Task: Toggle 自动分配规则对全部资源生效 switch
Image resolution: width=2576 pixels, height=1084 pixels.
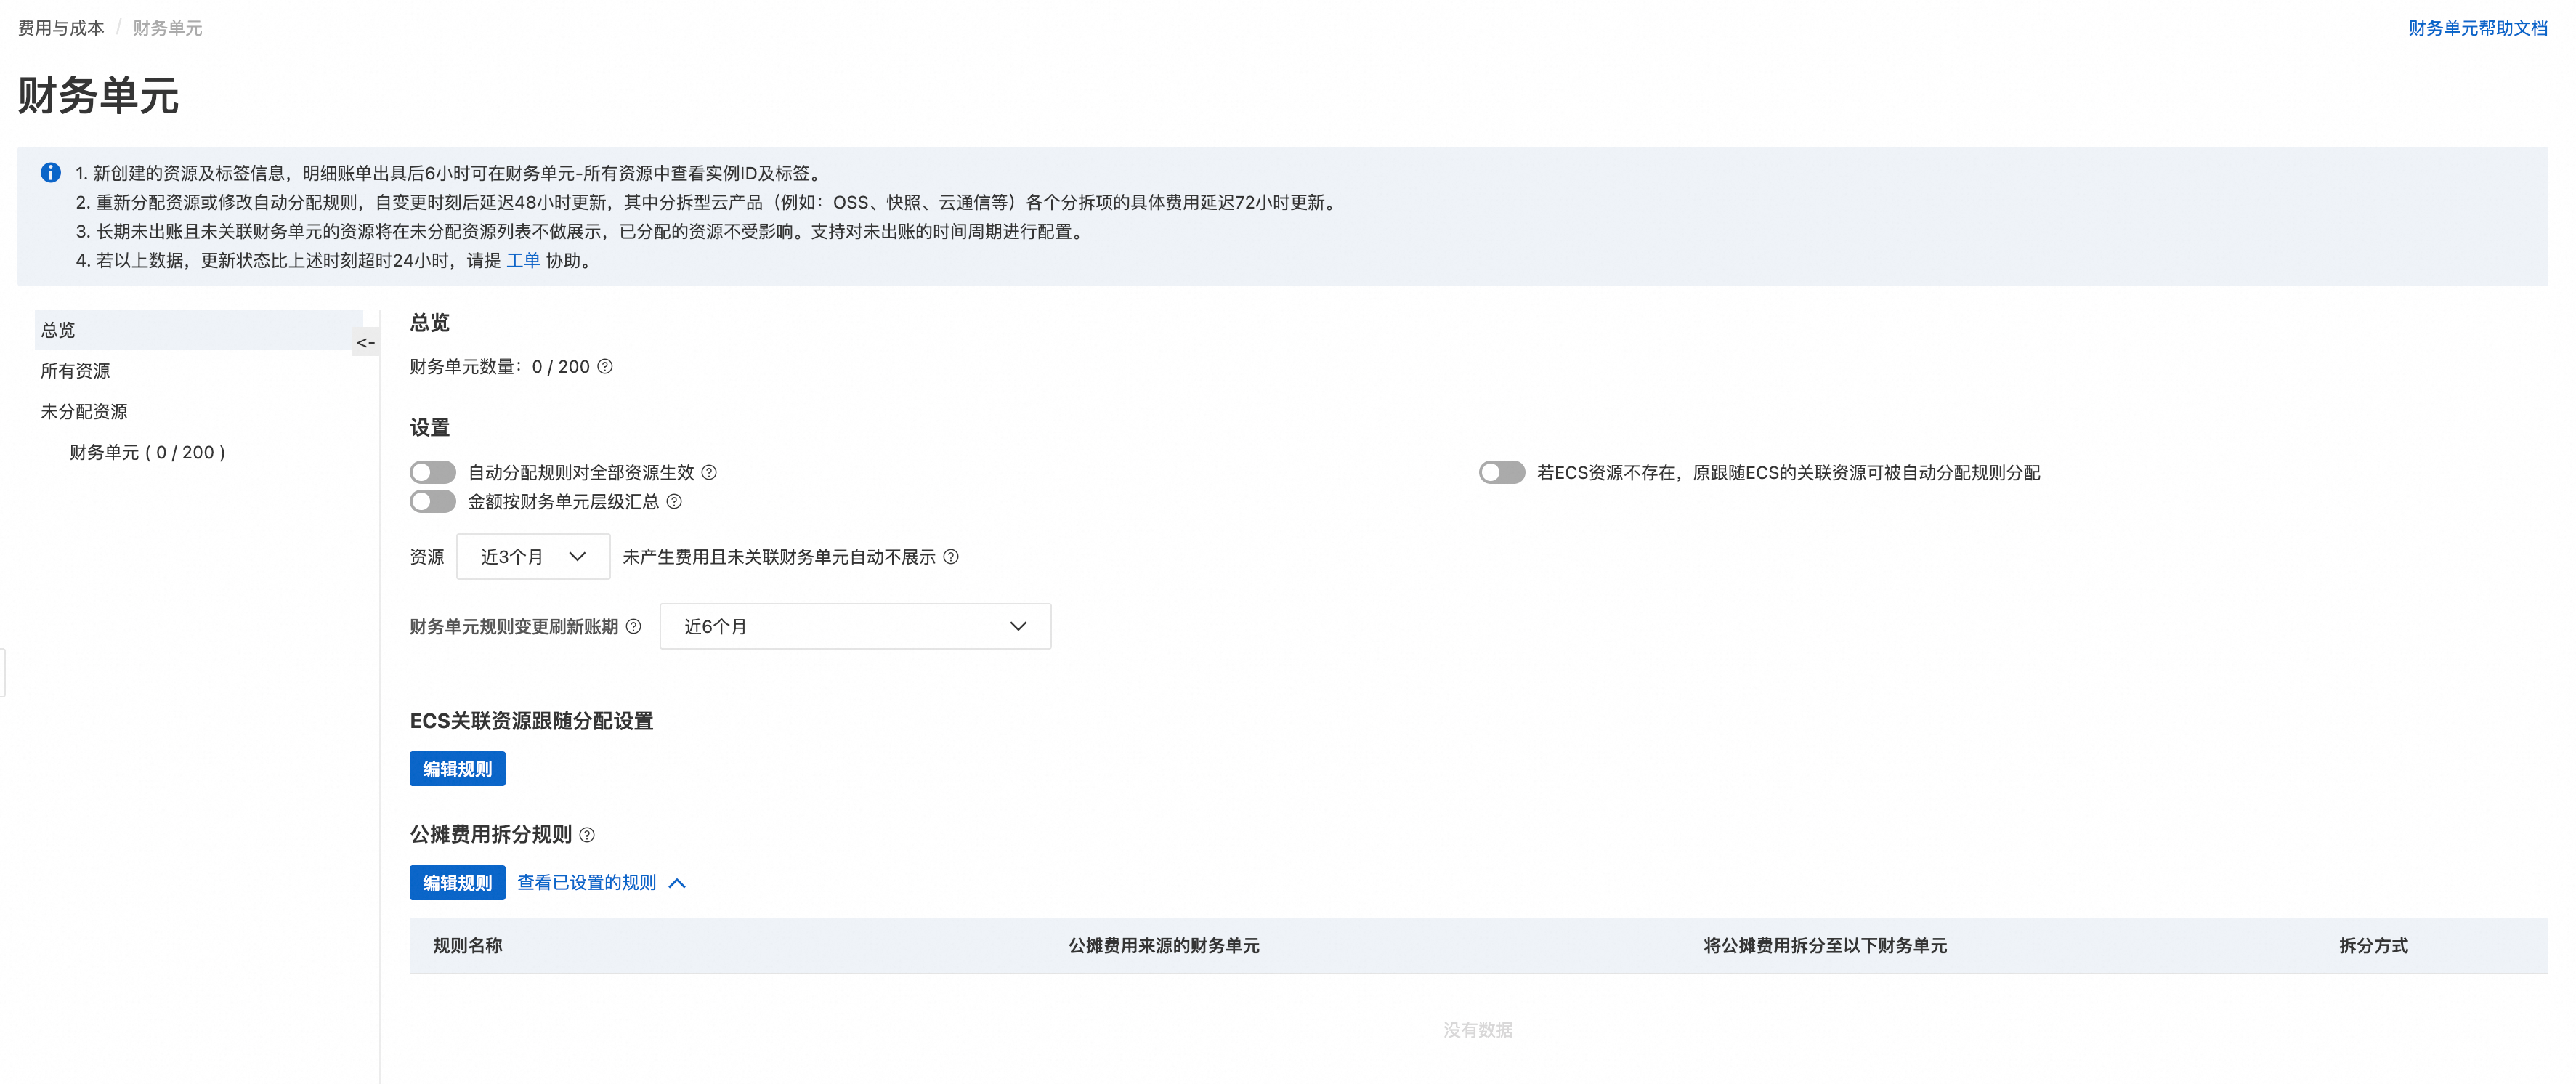Action: [433, 472]
